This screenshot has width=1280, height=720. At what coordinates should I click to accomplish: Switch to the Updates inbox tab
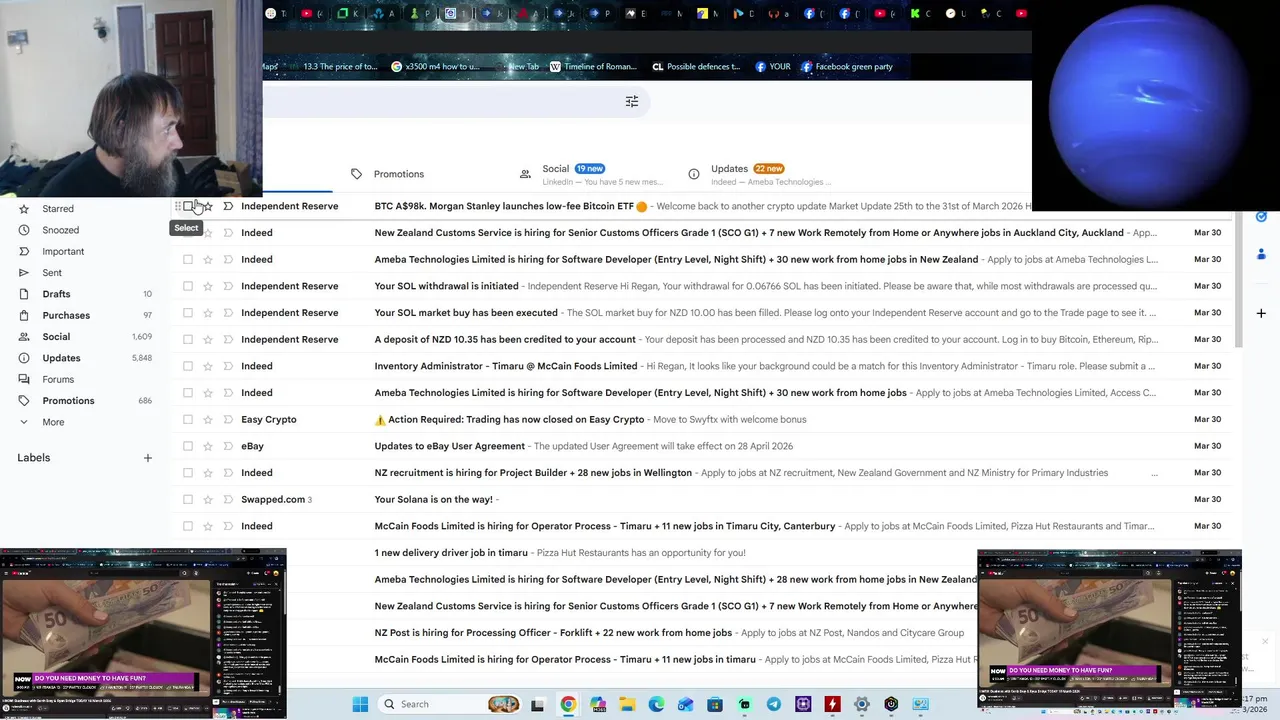point(760,174)
